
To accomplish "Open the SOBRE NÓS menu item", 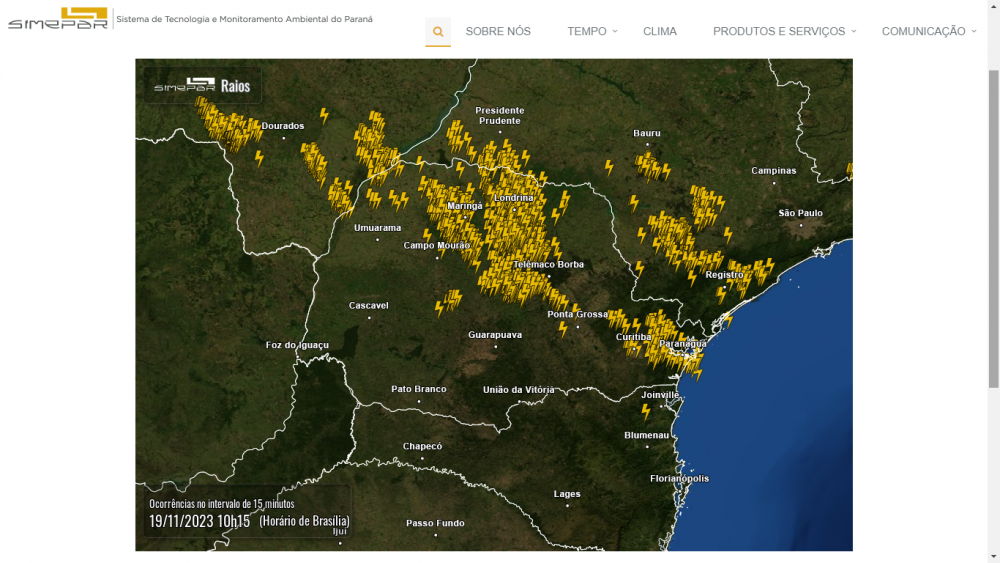I will pos(498,31).
